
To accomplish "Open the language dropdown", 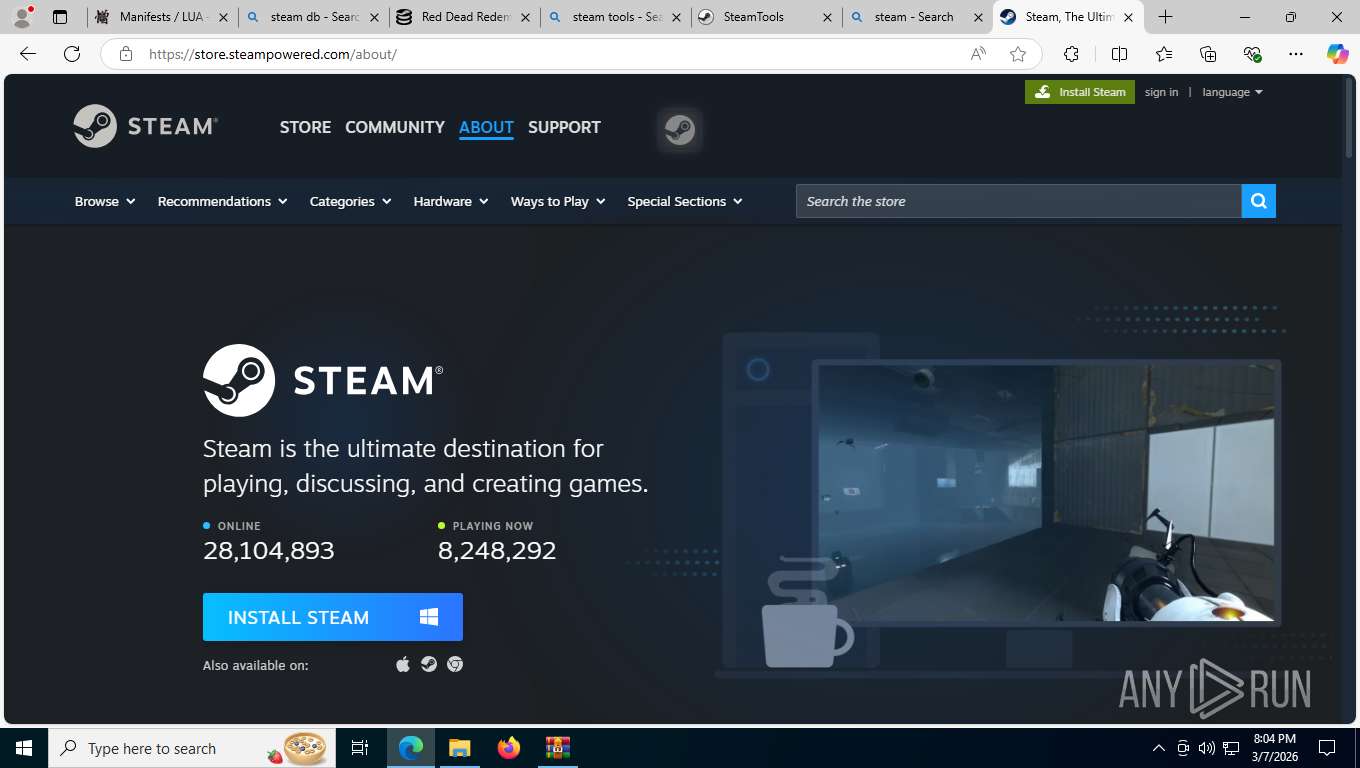I will 1232,92.
